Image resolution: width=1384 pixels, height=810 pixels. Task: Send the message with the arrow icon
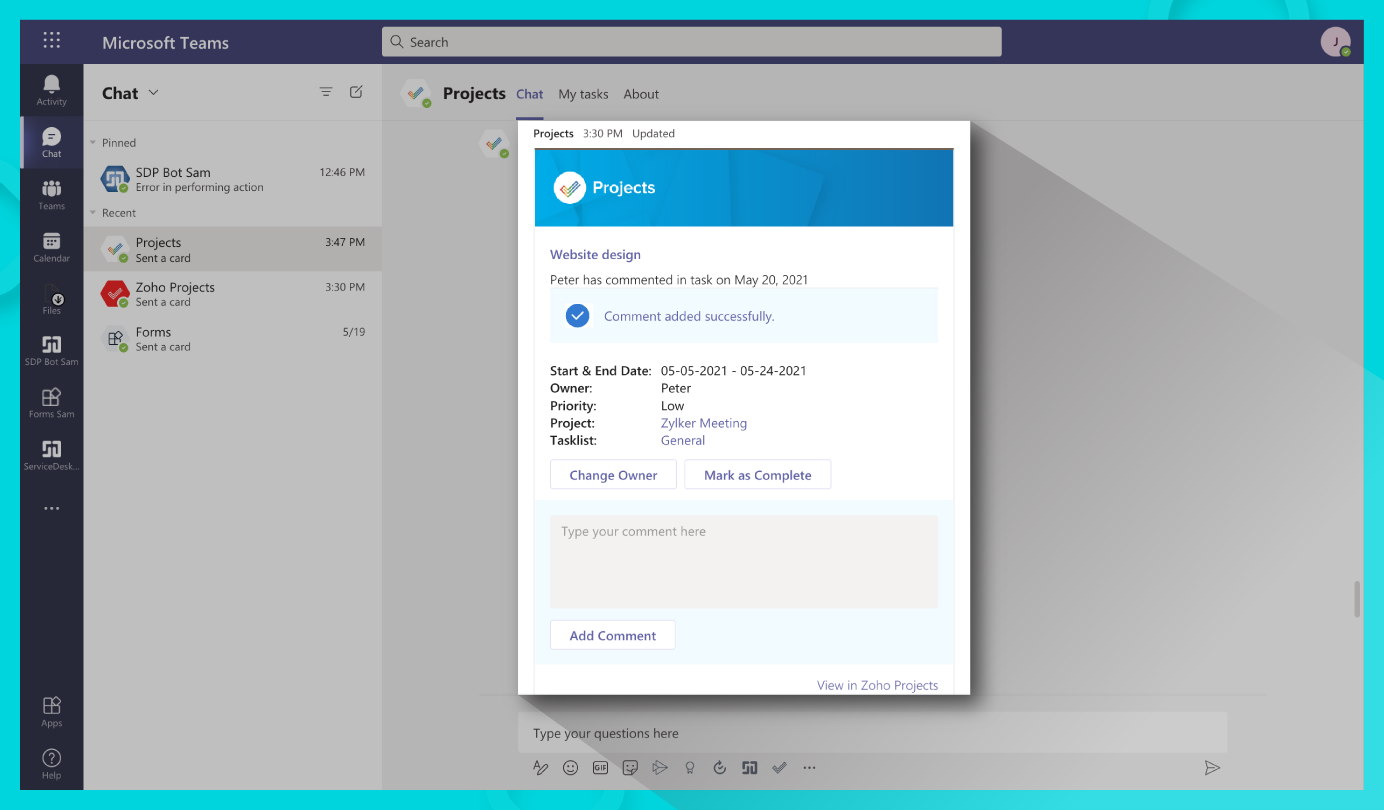[1212, 768]
